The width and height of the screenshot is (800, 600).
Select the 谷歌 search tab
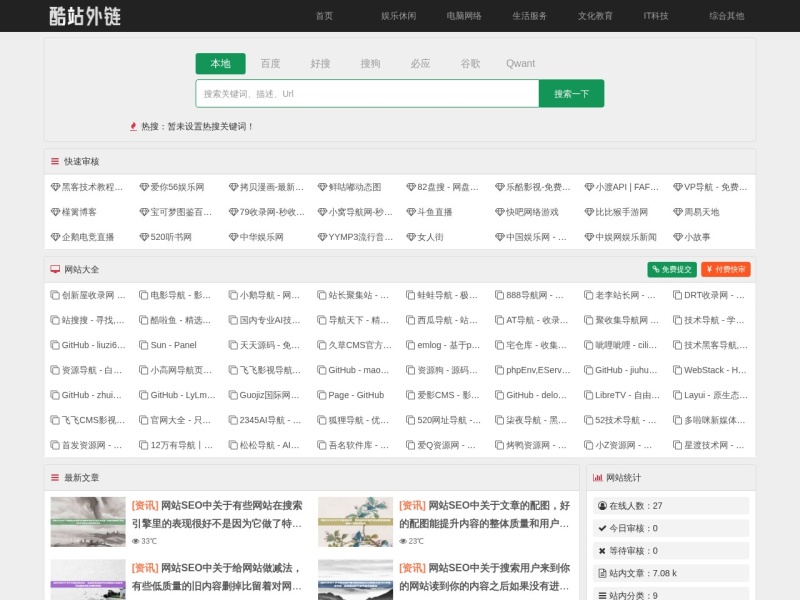pyautogui.click(x=470, y=63)
